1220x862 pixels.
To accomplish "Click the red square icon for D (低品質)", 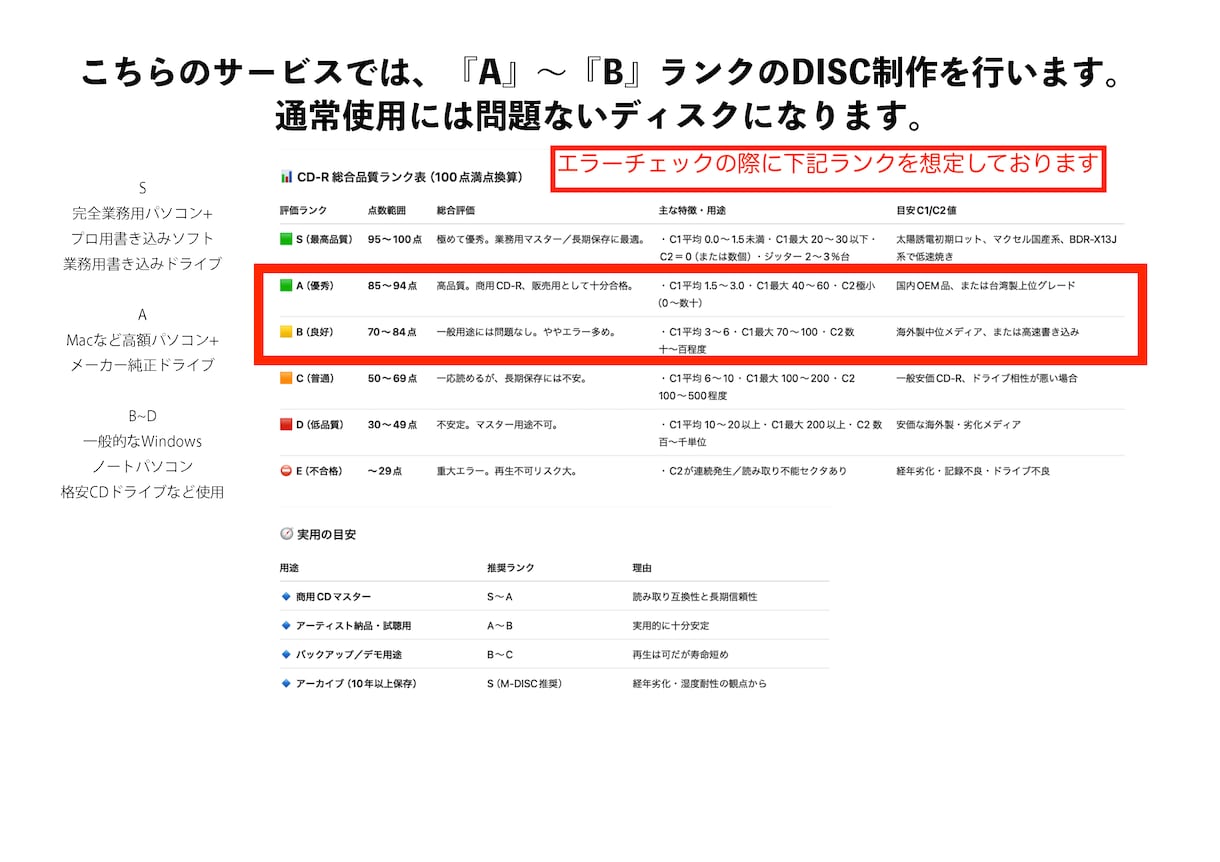I will tap(286, 425).
